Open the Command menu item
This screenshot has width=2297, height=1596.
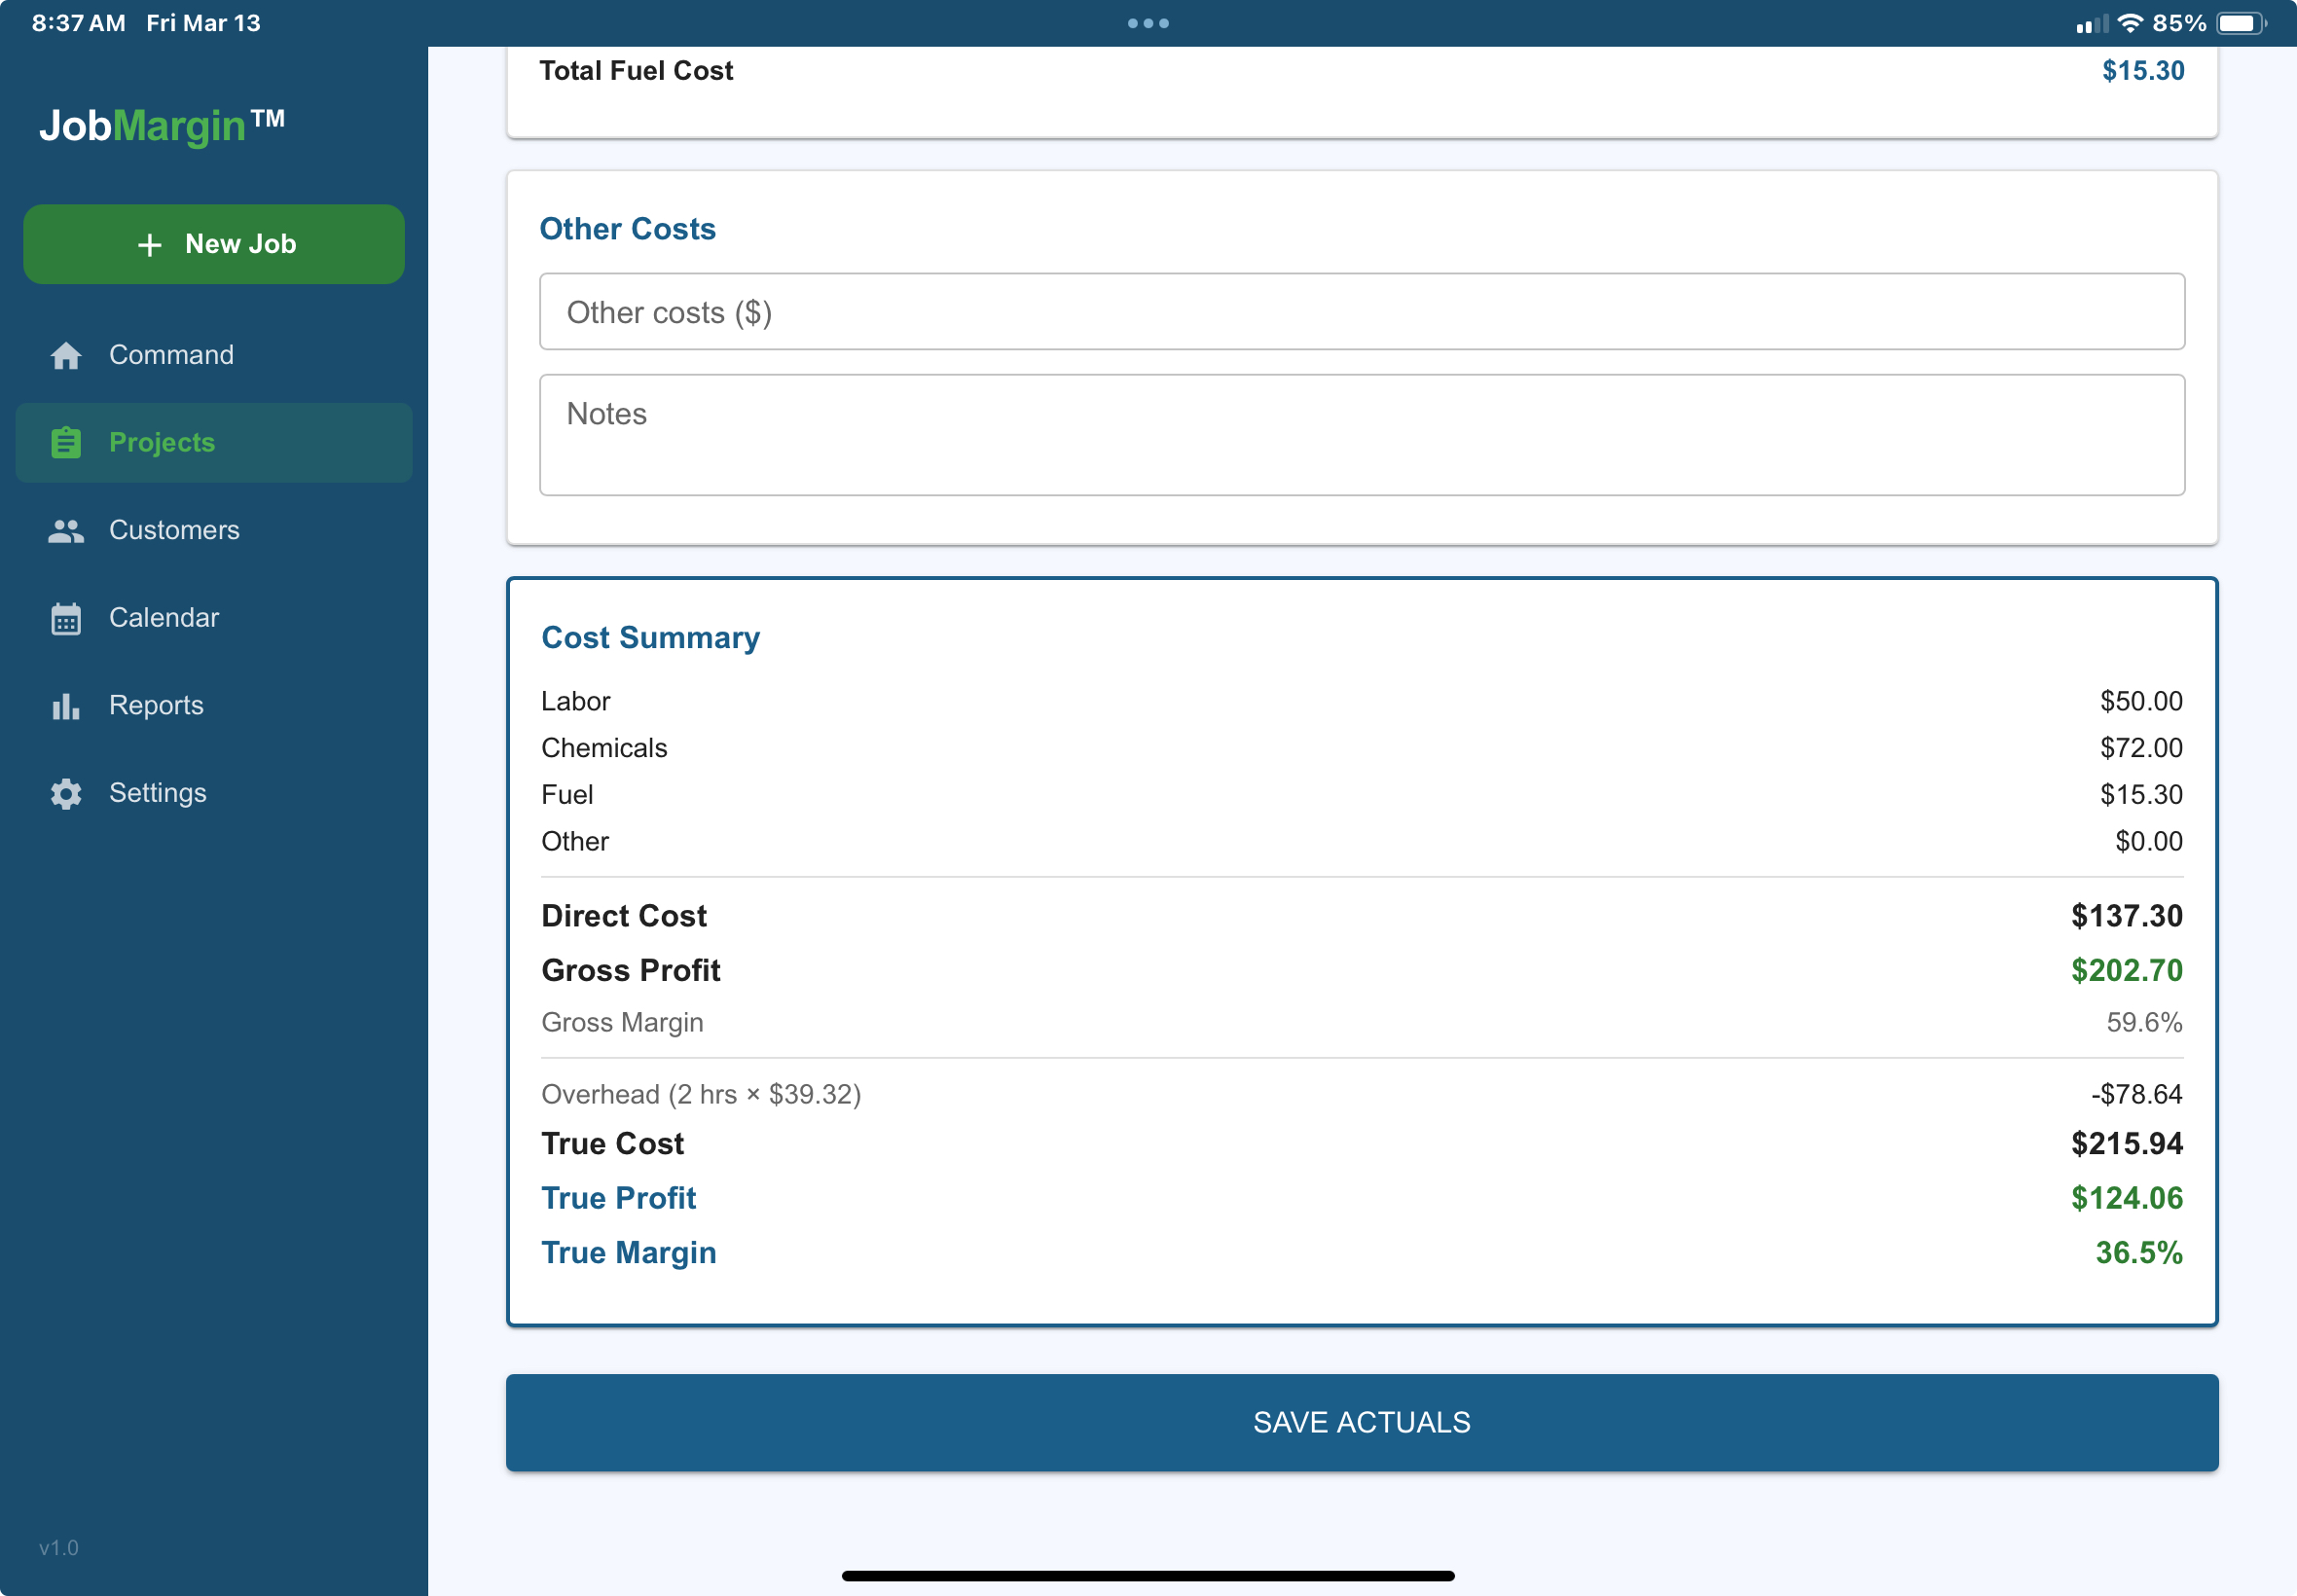[x=171, y=355]
